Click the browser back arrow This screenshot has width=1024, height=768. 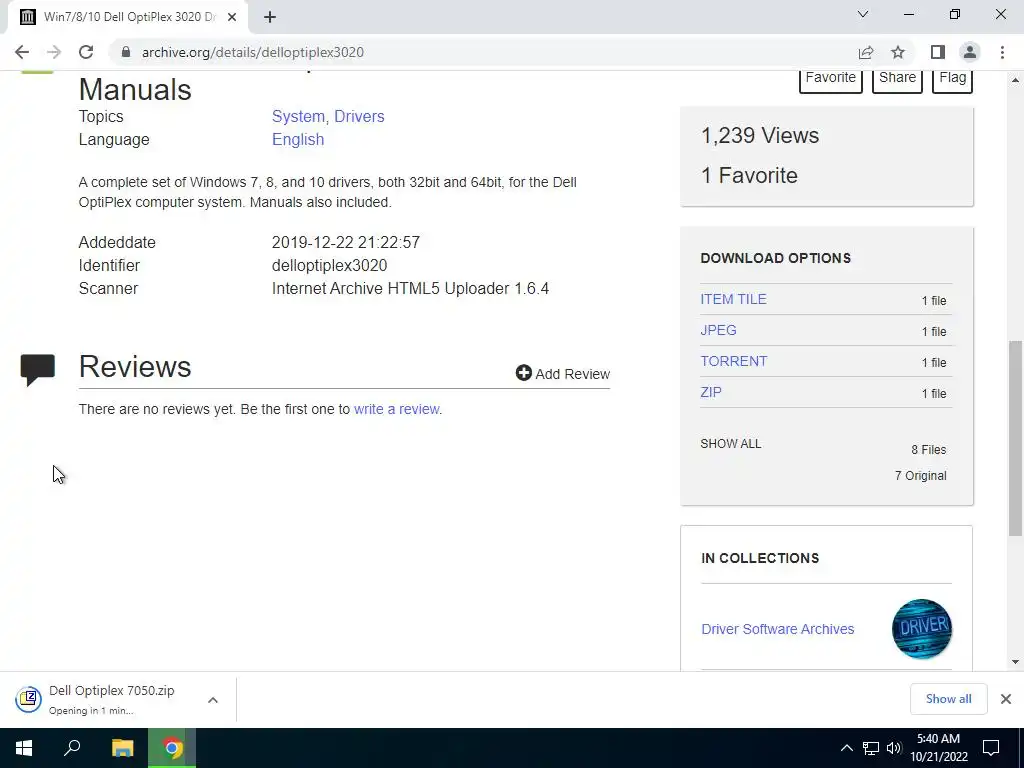(22, 52)
